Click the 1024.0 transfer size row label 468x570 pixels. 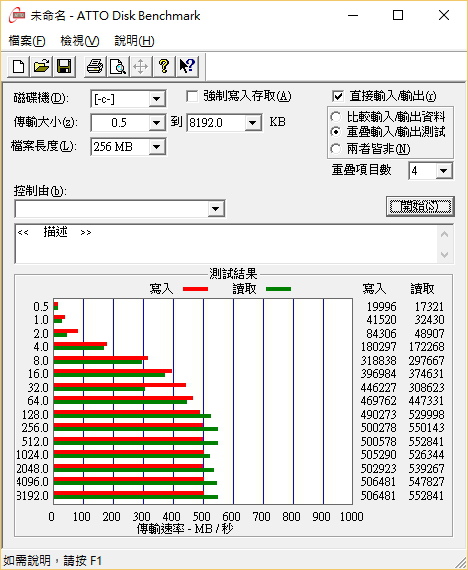[x=32, y=455]
